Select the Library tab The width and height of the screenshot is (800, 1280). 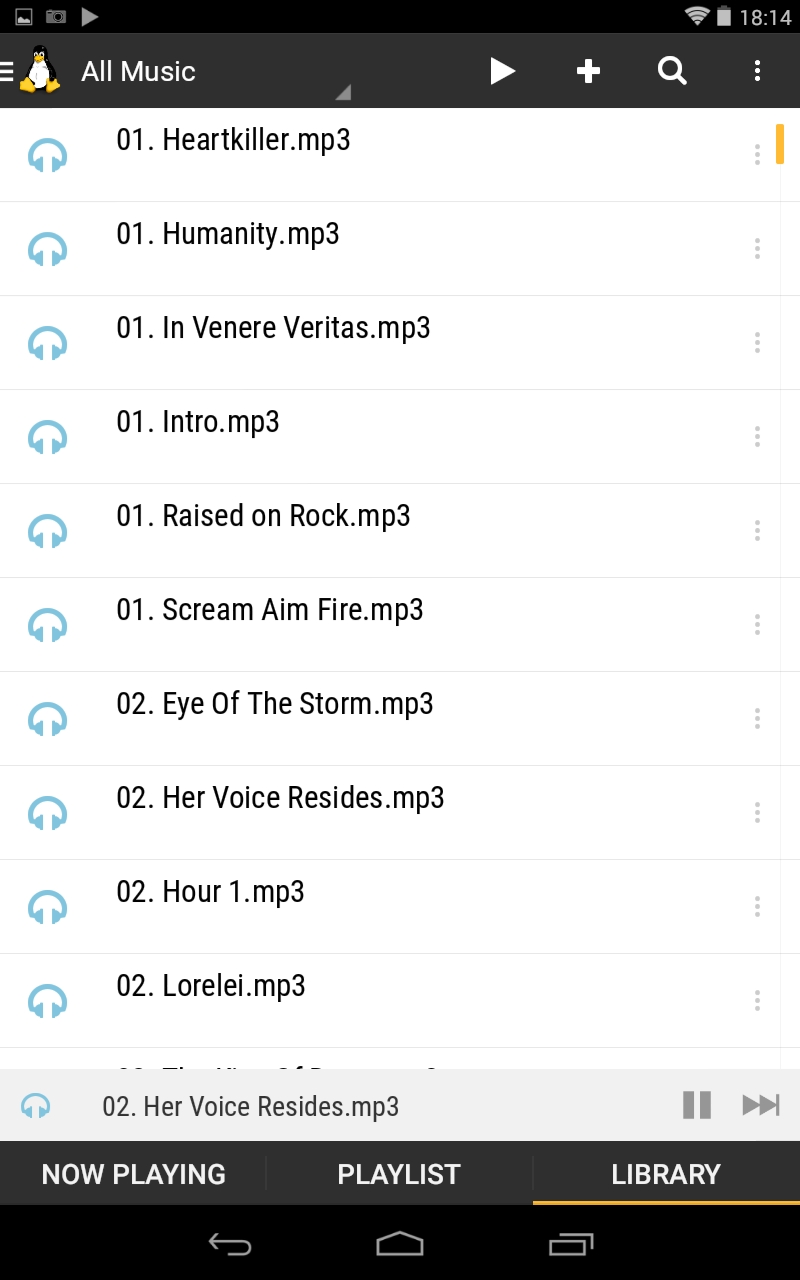(x=666, y=1174)
